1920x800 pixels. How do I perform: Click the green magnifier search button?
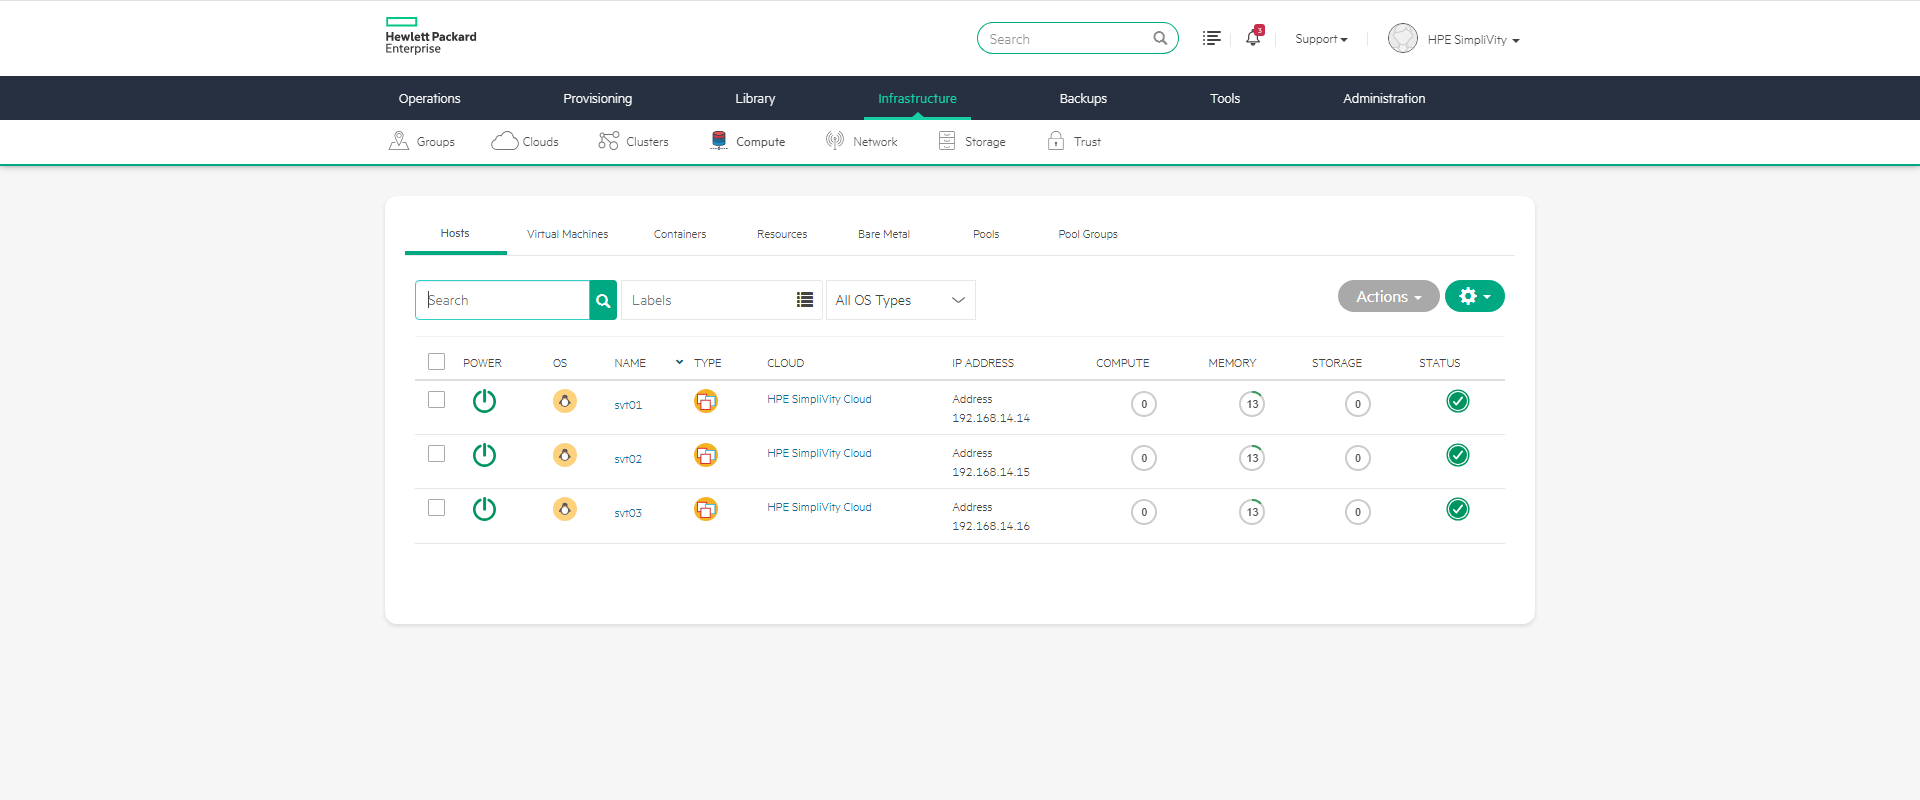coord(603,300)
